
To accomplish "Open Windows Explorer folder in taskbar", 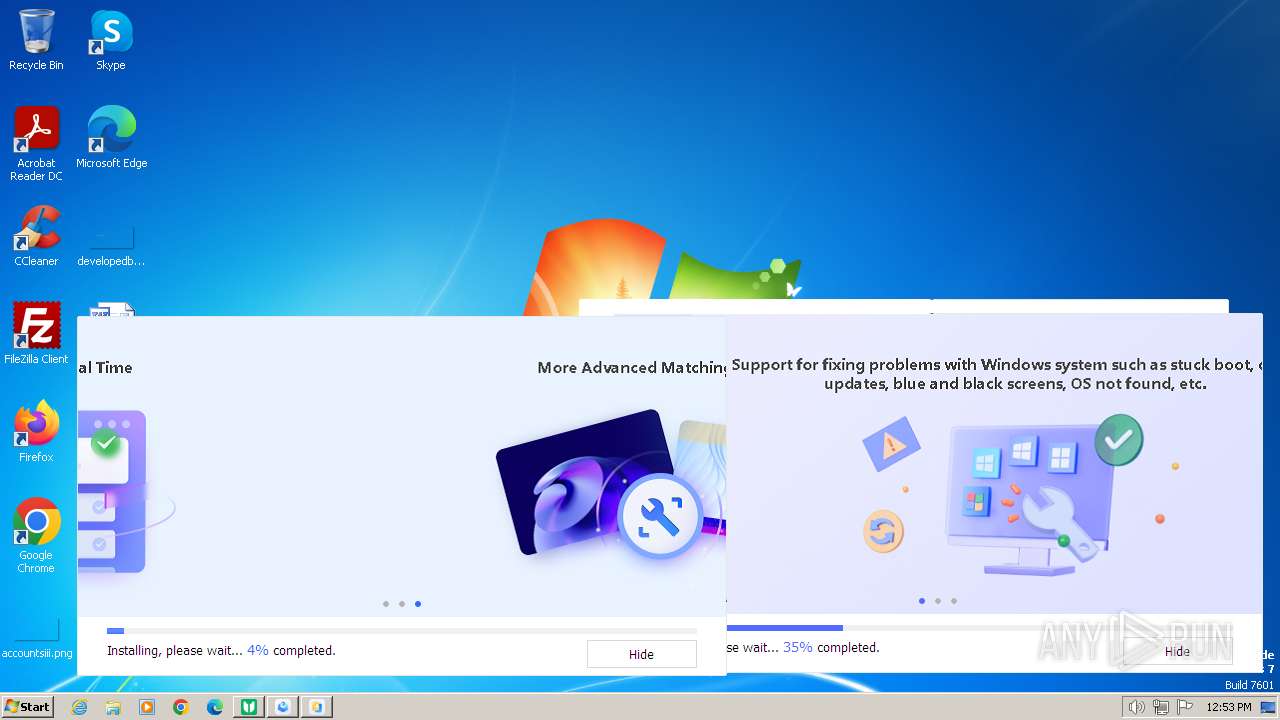I will point(113,707).
